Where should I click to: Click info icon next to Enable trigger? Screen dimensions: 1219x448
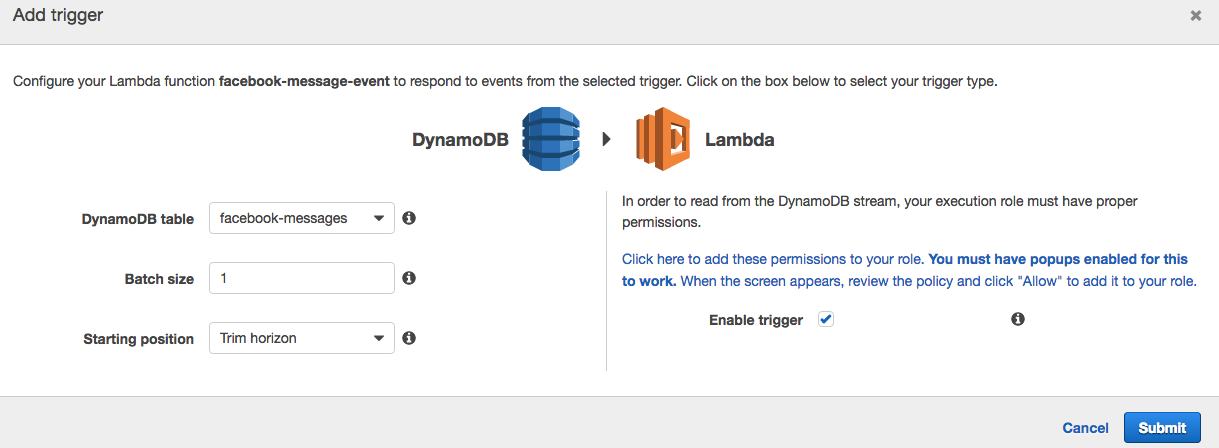(x=1018, y=319)
